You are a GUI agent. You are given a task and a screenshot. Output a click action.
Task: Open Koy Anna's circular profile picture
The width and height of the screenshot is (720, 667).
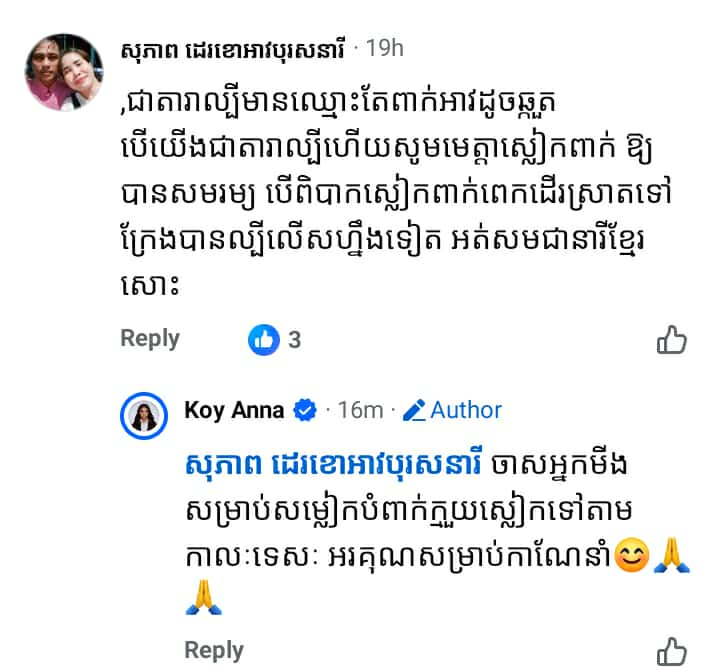pyautogui.click(x=145, y=416)
